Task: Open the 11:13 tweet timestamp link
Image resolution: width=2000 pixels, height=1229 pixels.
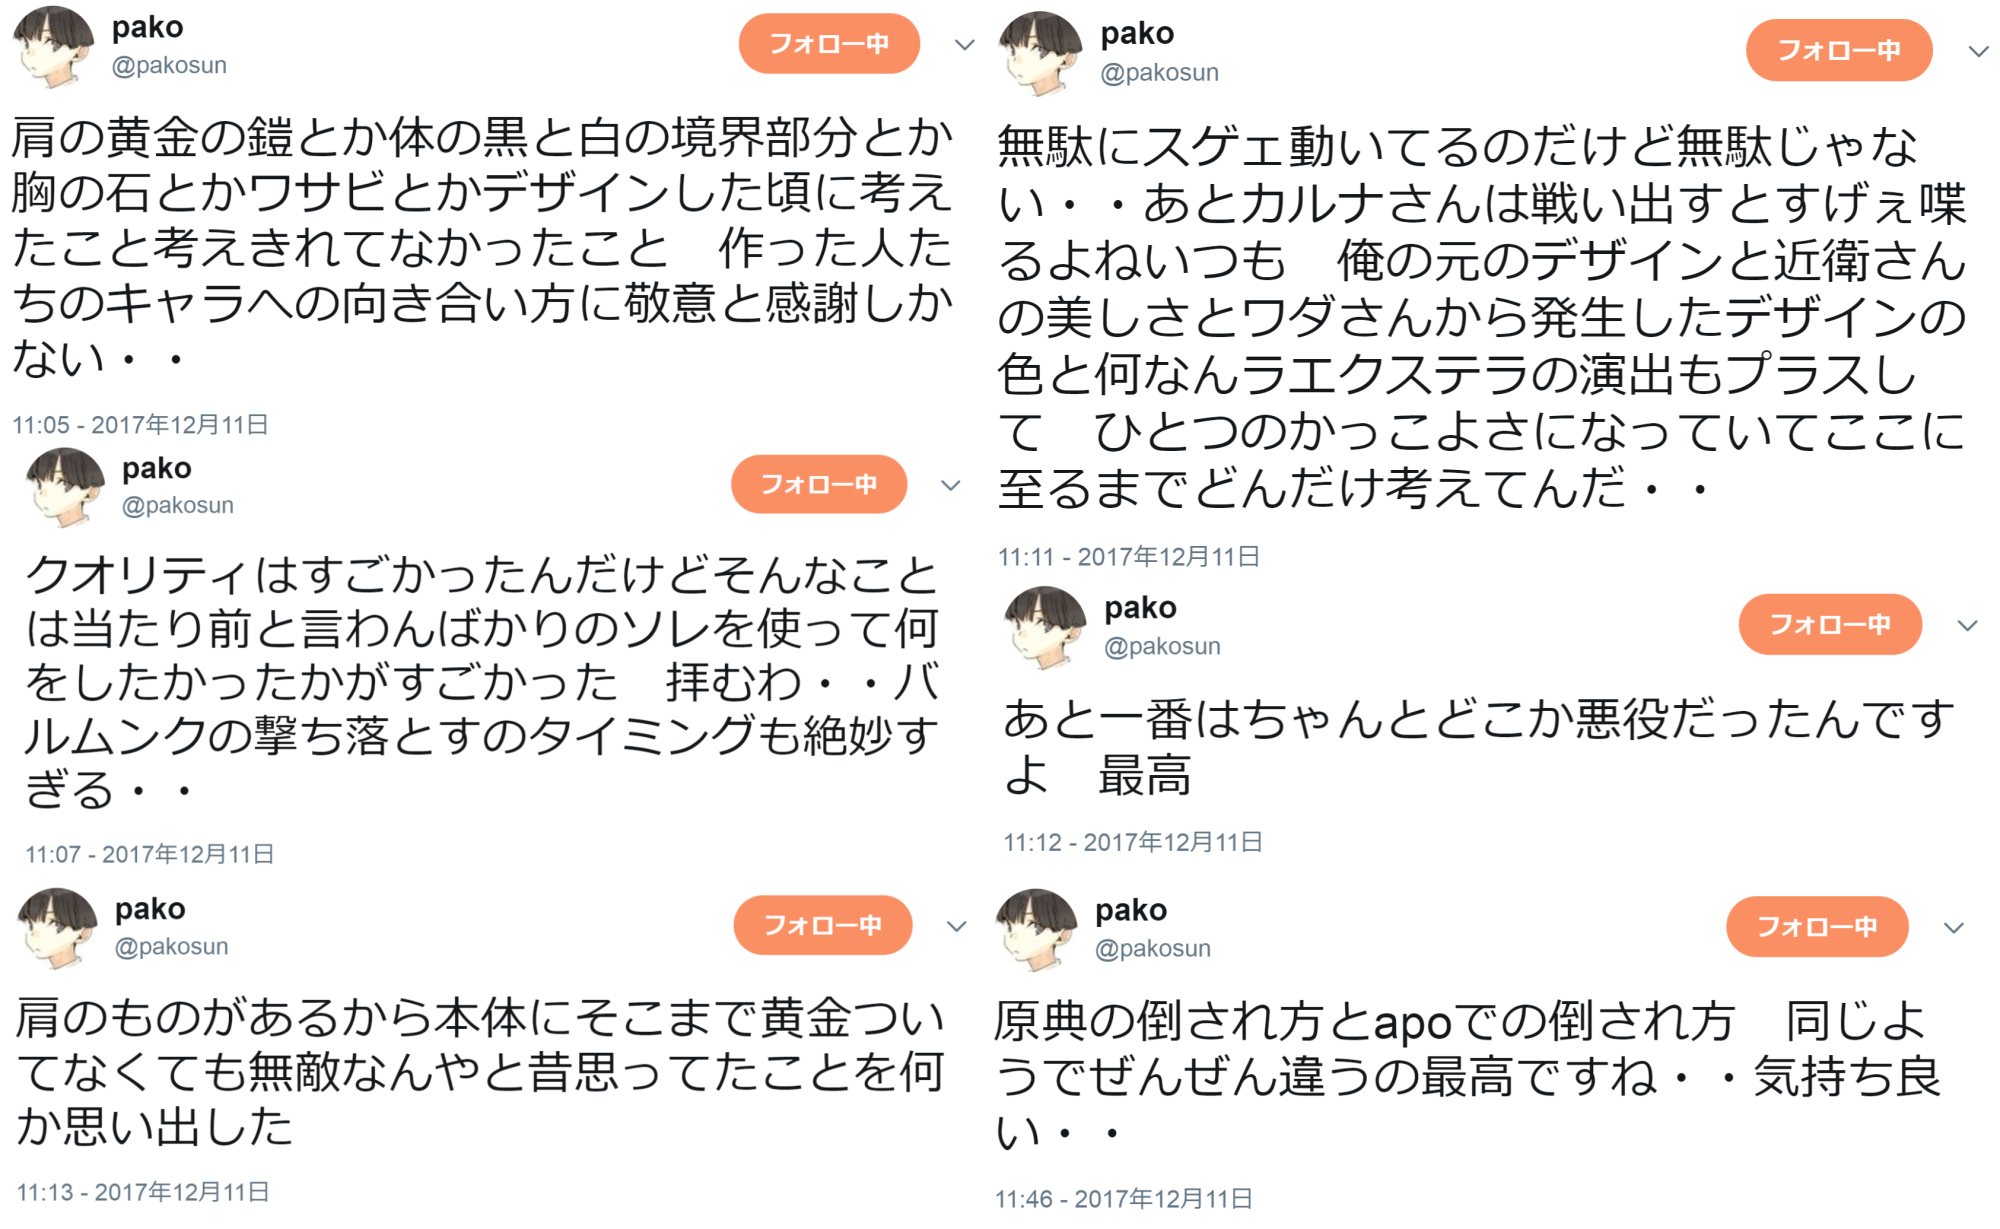Action: click(143, 1192)
